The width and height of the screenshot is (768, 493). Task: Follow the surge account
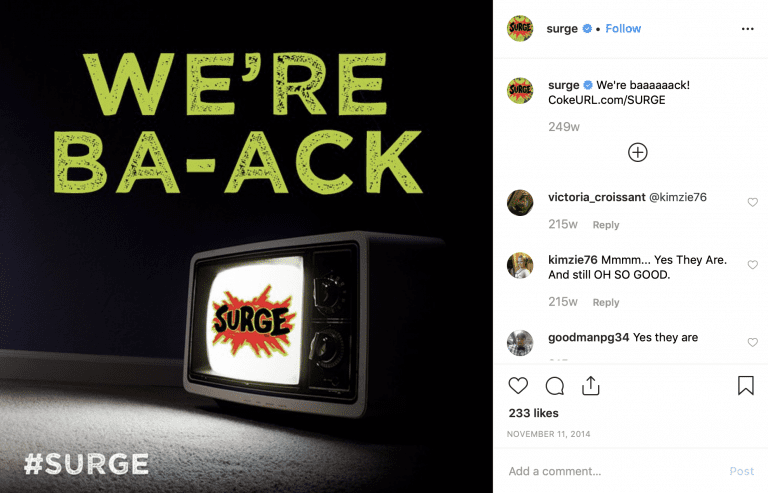(x=623, y=29)
